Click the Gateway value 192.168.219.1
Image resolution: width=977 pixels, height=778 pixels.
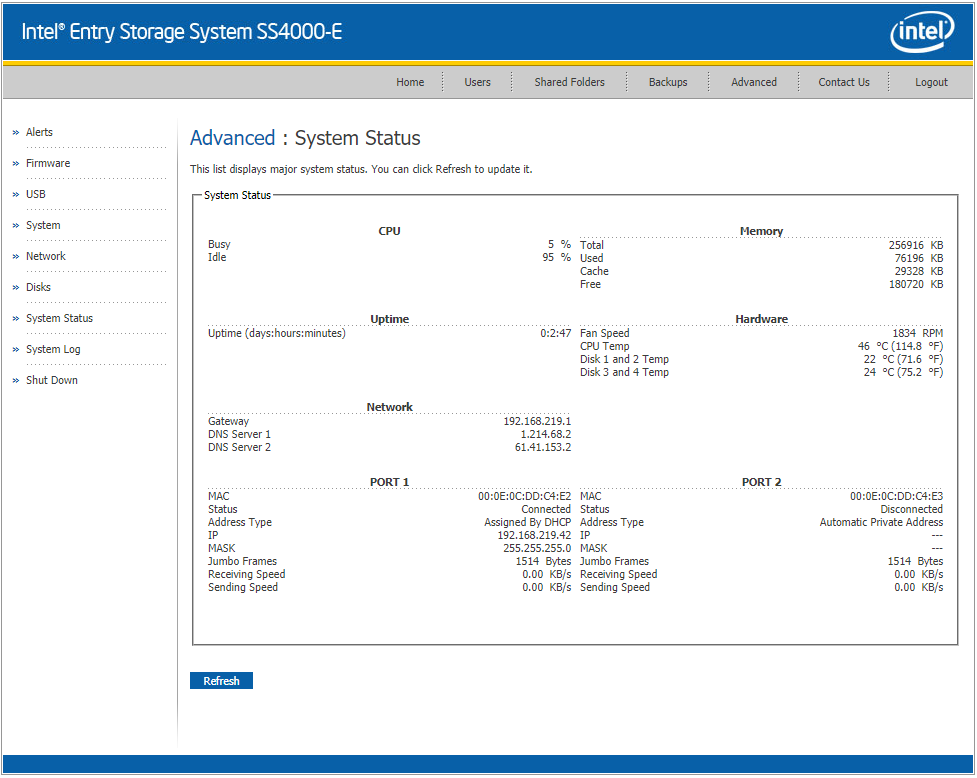pyautogui.click(x=537, y=421)
